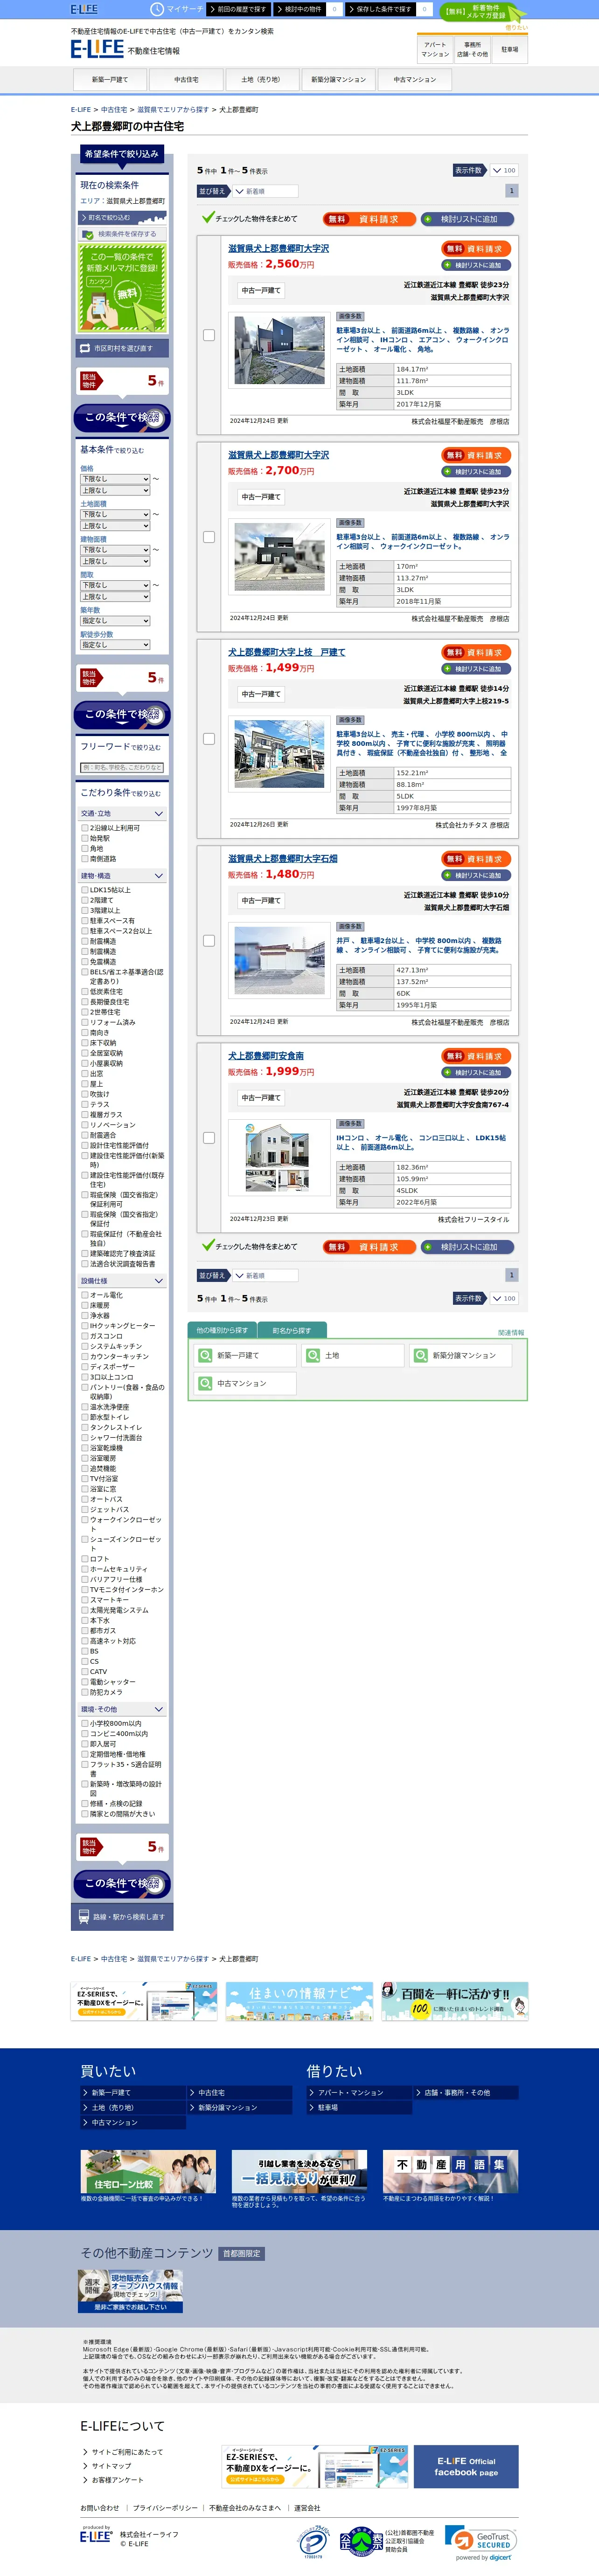The width and height of the screenshot is (599, 2576).
Task: Enable the 角地 filter checkbox
Action: pyautogui.click(x=85, y=848)
